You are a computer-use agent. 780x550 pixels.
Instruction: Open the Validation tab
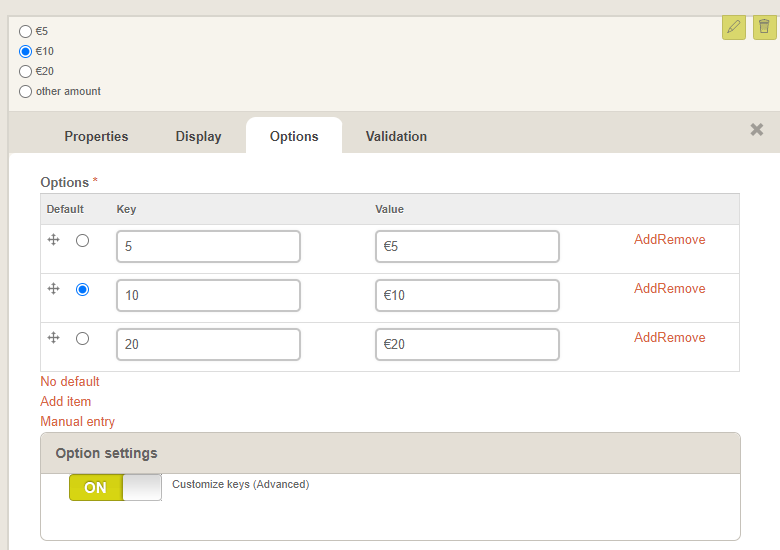[x=396, y=136]
